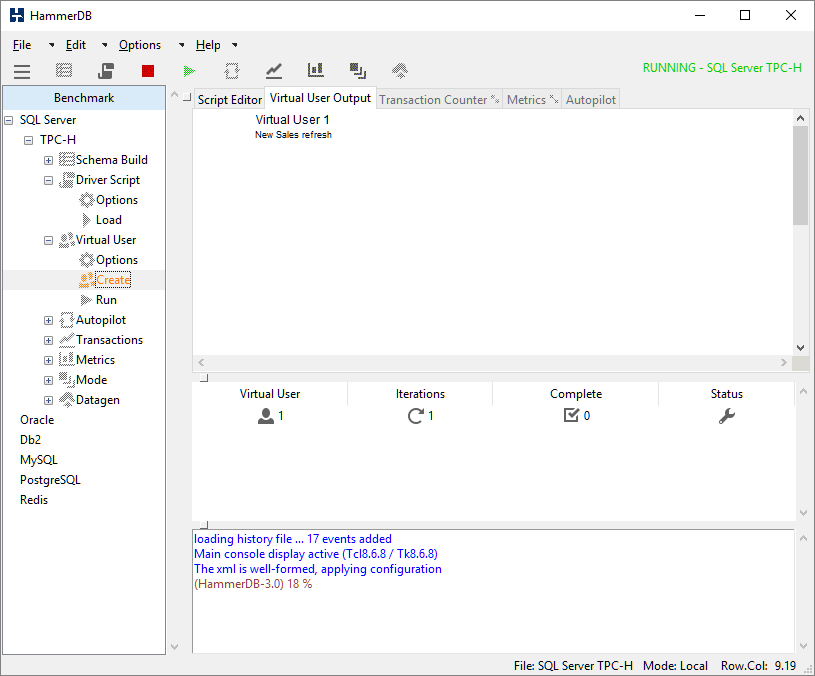Click the Metrics icon in the tree
The width and height of the screenshot is (815, 676).
67,360
